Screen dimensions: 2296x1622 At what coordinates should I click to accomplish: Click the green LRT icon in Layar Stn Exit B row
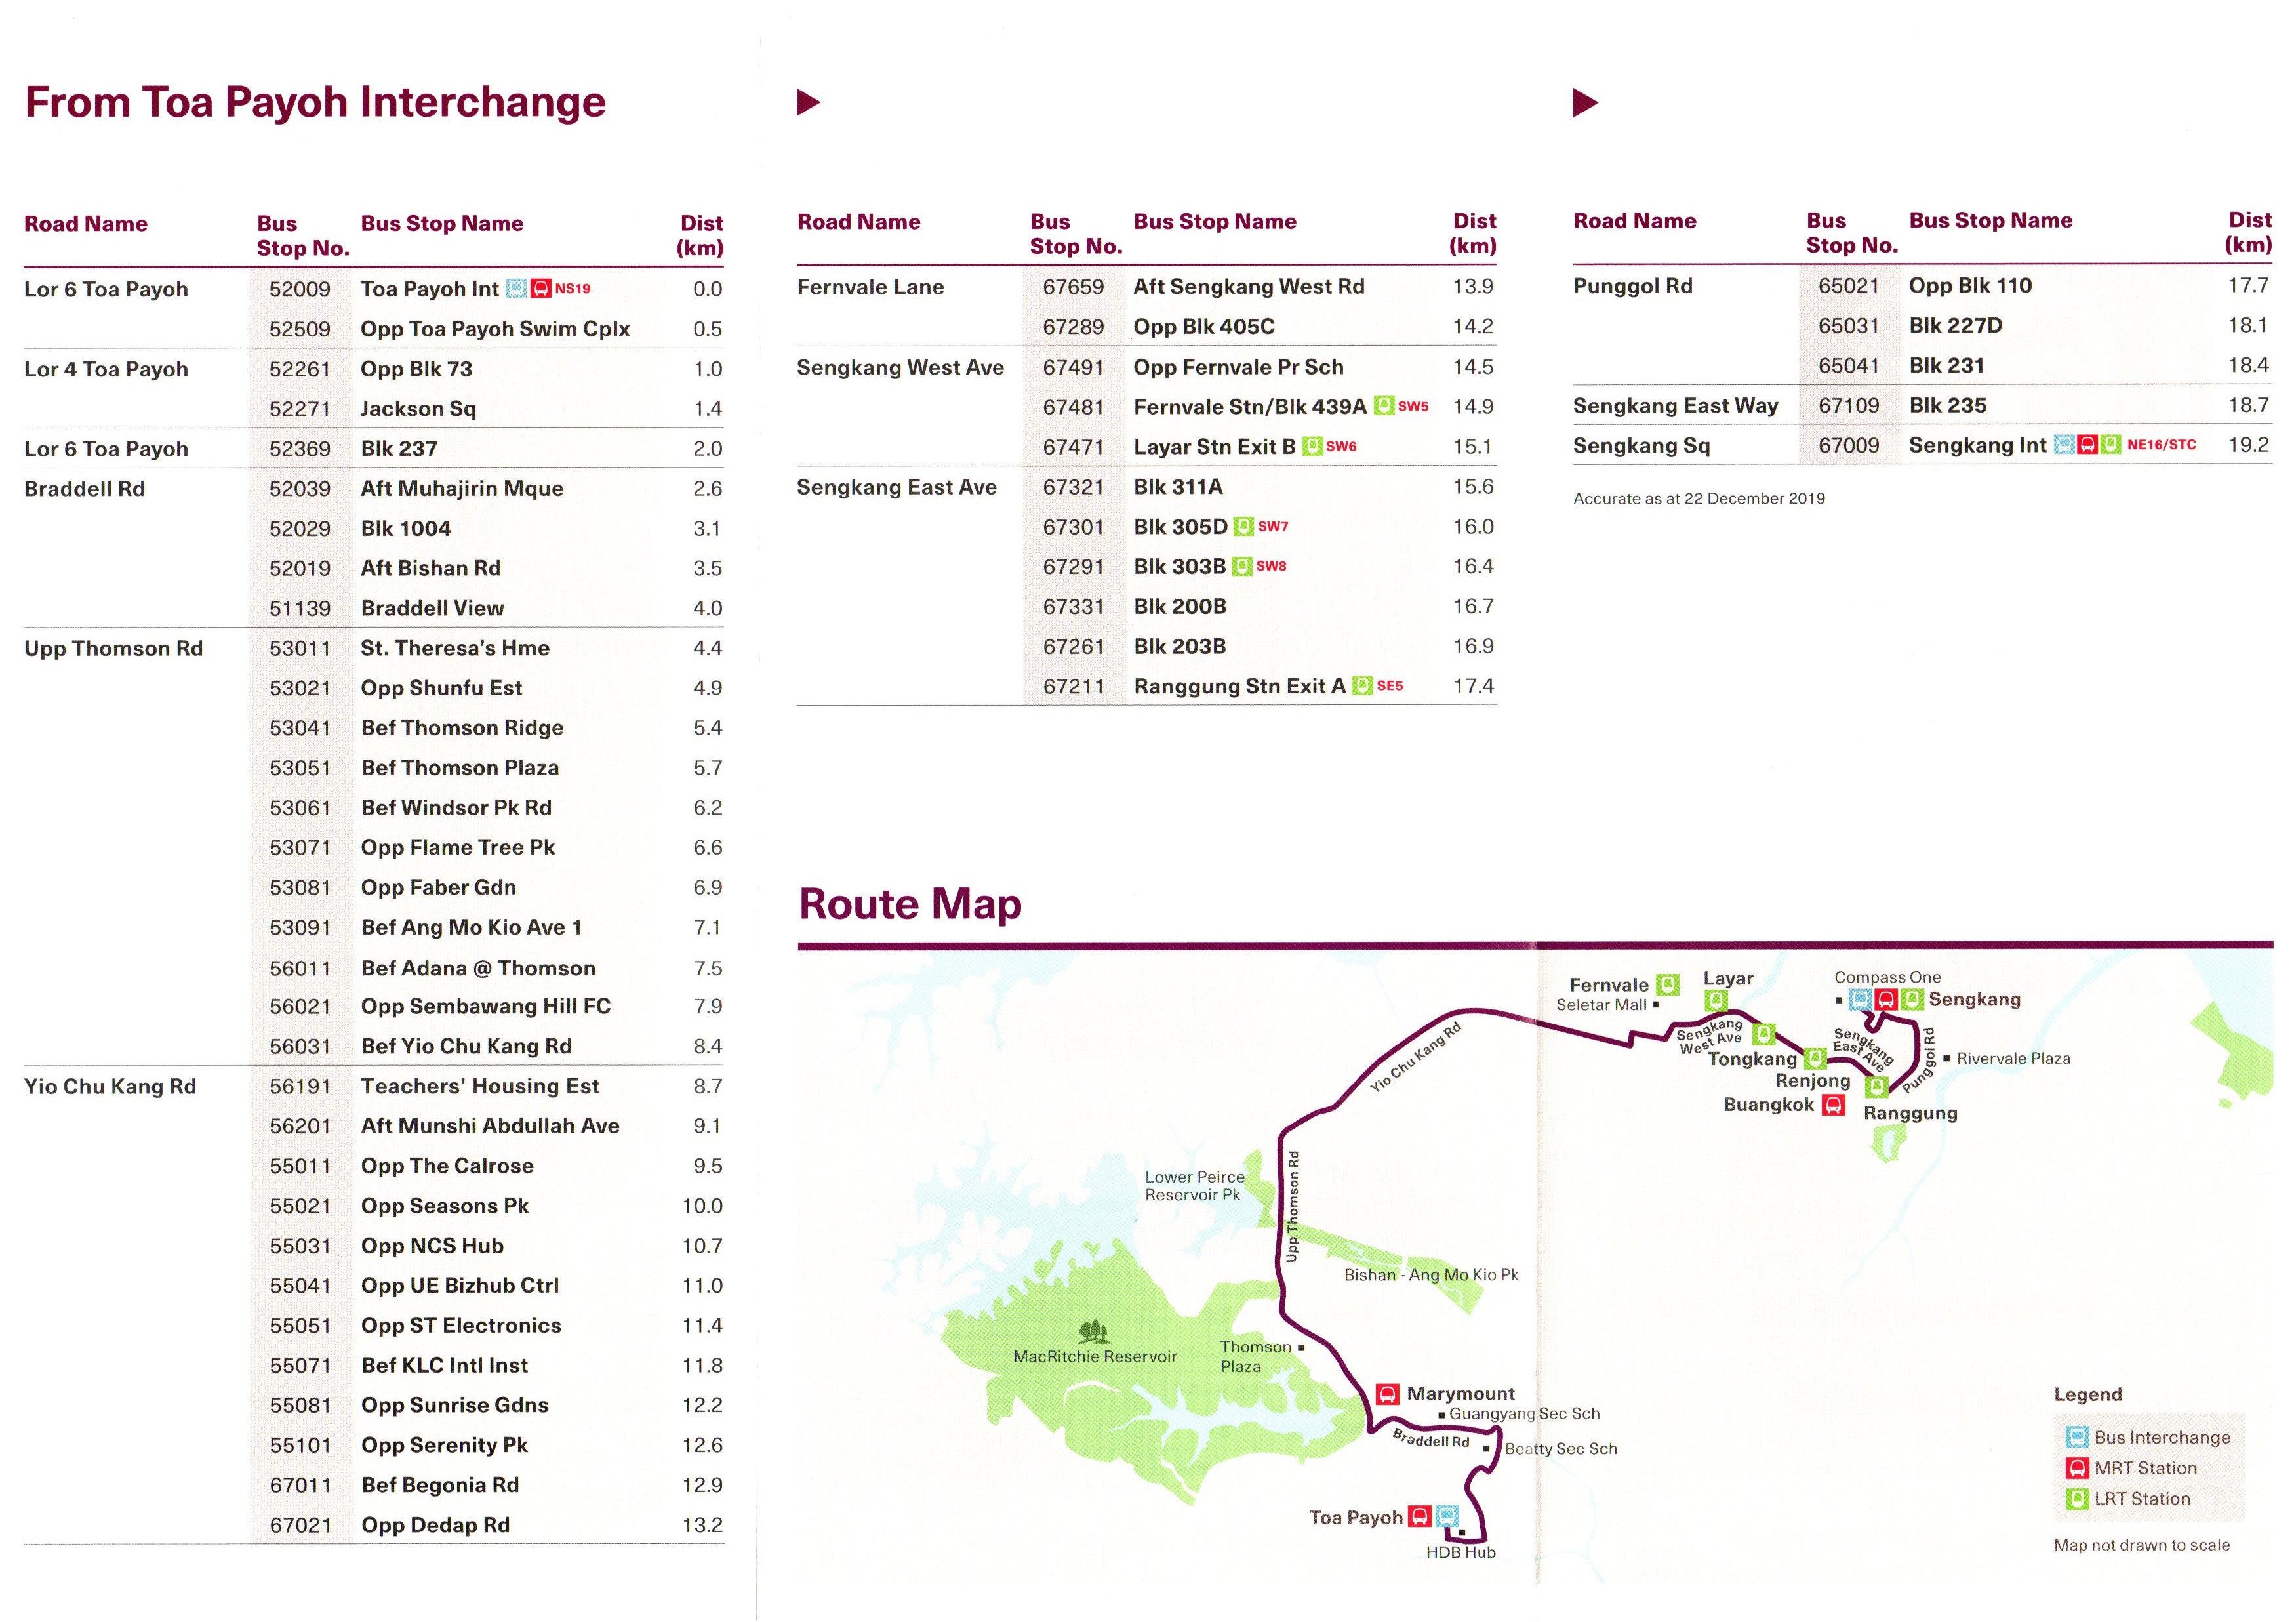(1312, 446)
